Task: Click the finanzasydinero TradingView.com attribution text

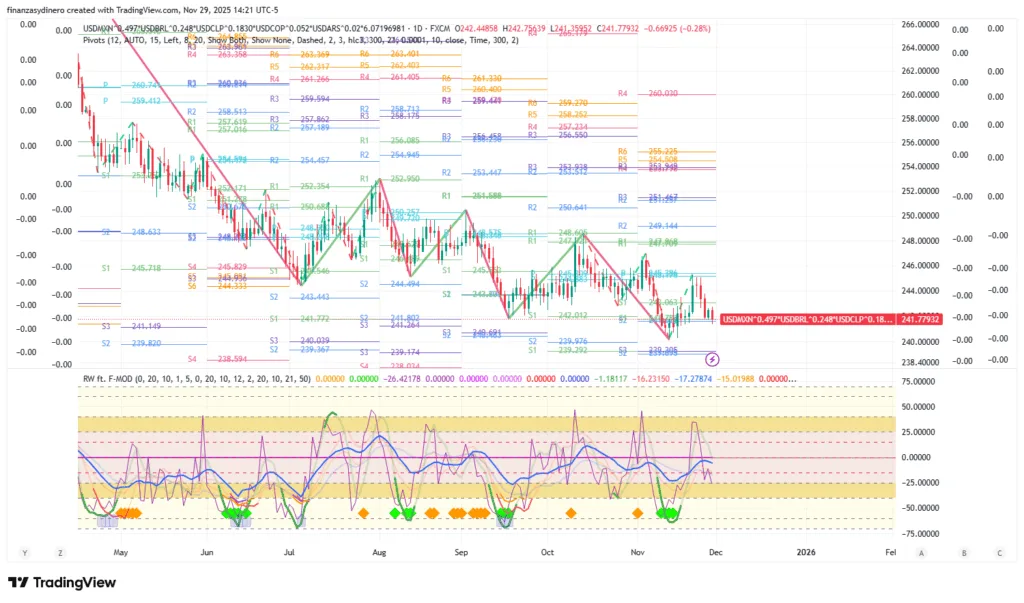Action: click(130, 9)
